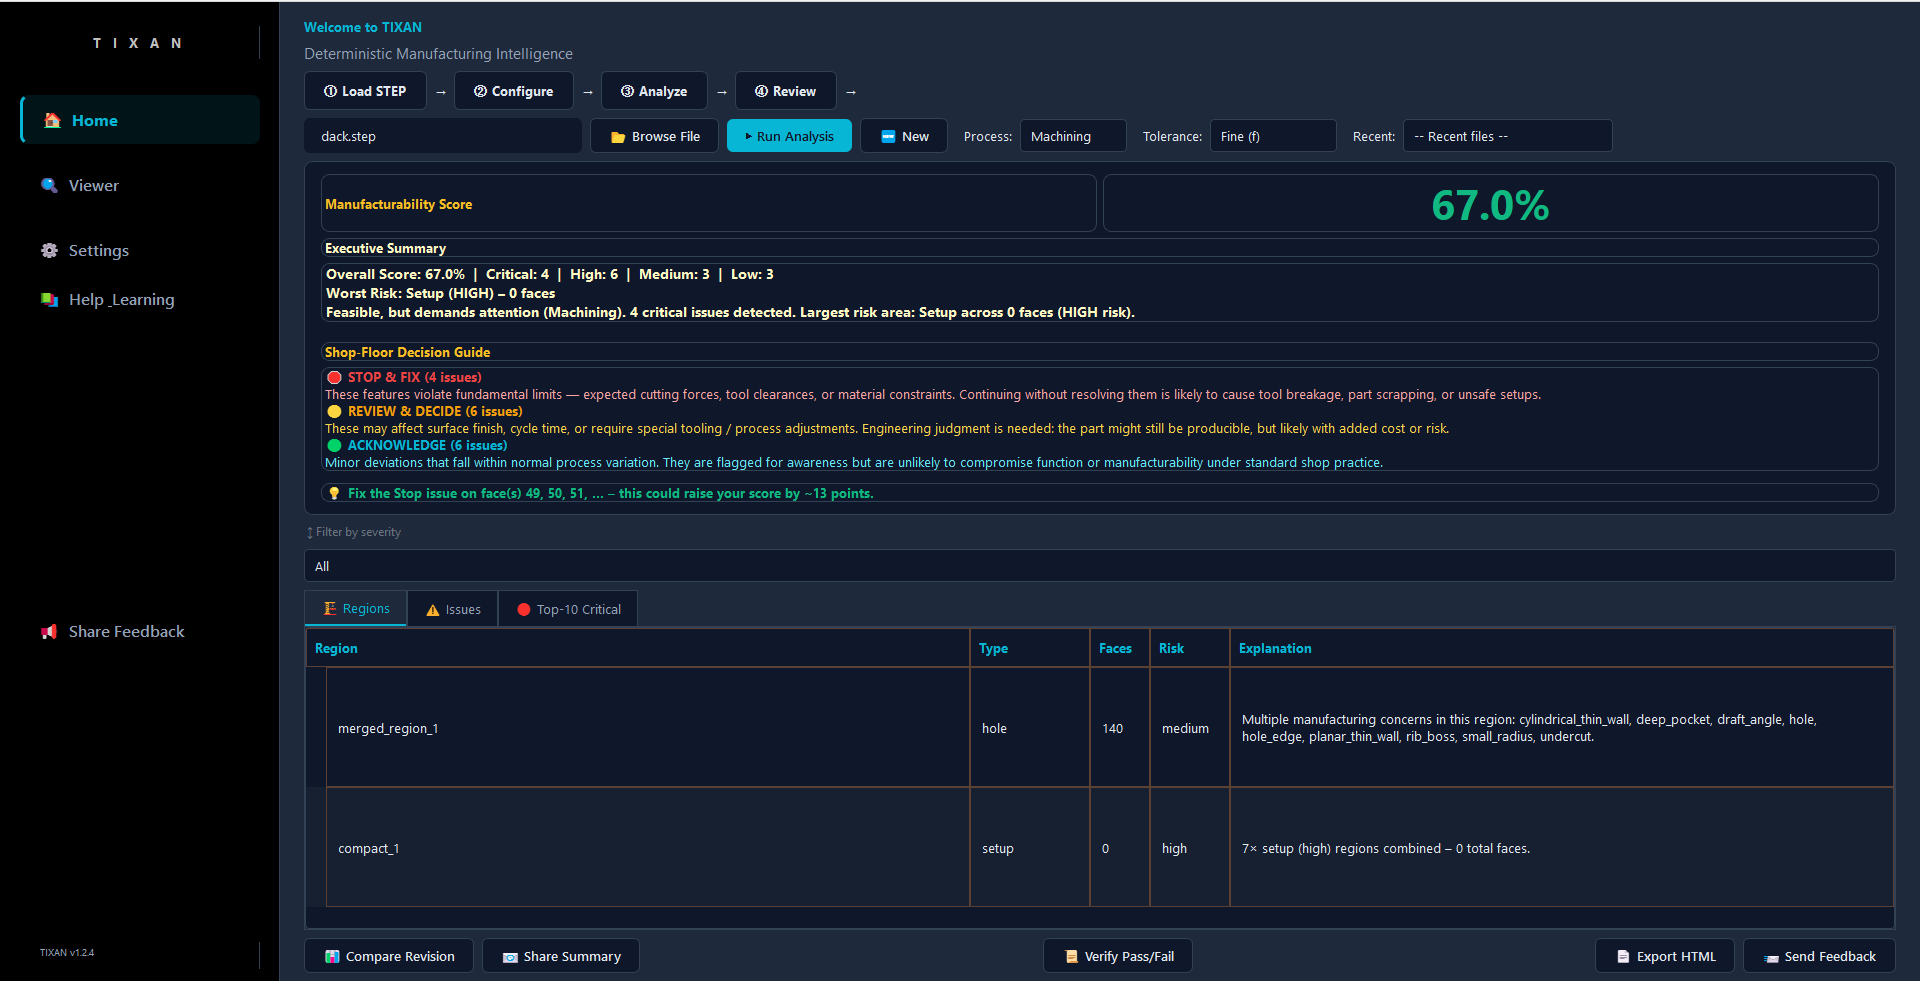This screenshot has height=981, width=1920.
Task: Open the Recent files dropdown
Action: 1508,136
